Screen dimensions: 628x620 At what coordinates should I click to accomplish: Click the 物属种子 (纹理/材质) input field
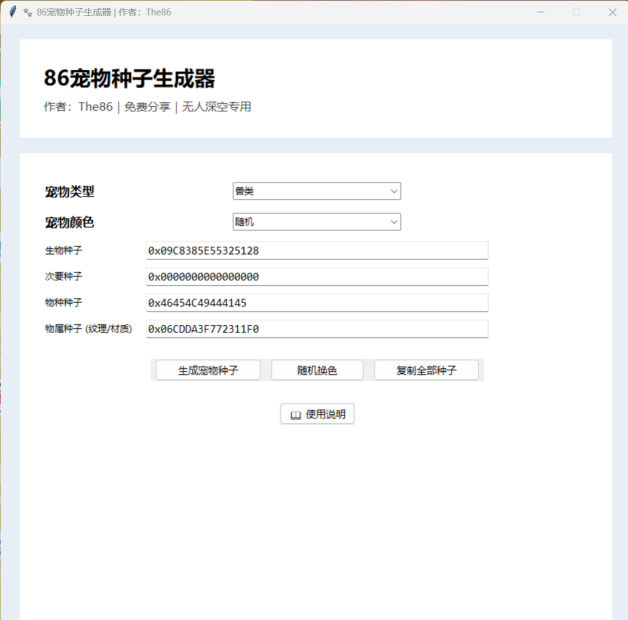[317, 329]
